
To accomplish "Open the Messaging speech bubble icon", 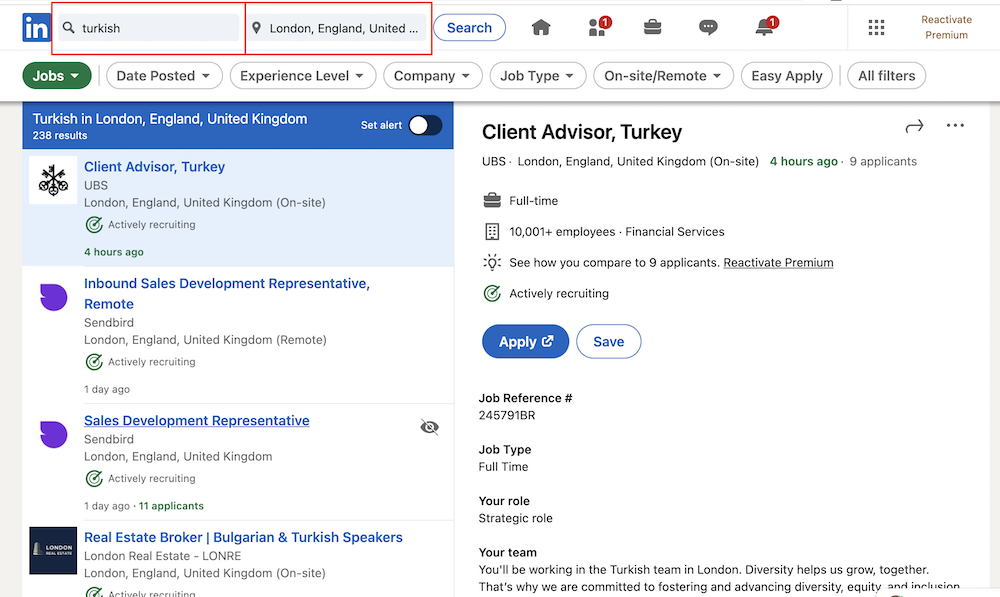I will (708, 27).
